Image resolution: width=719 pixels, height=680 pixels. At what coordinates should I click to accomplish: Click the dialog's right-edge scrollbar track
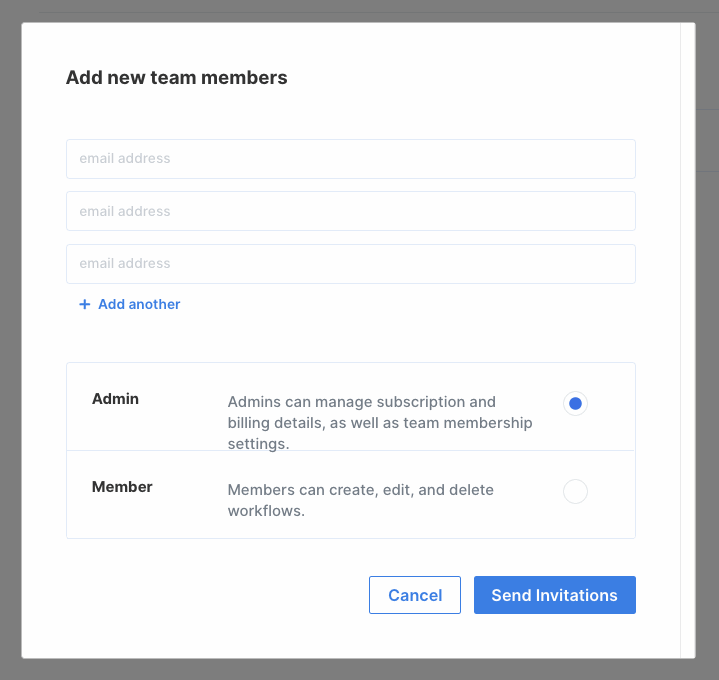688,339
